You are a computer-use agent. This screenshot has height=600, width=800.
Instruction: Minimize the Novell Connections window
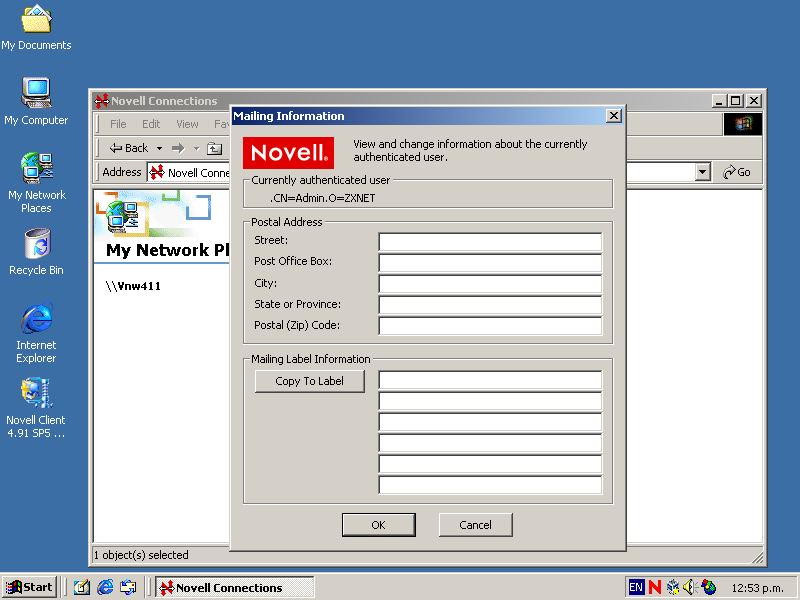tap(718, 101)
